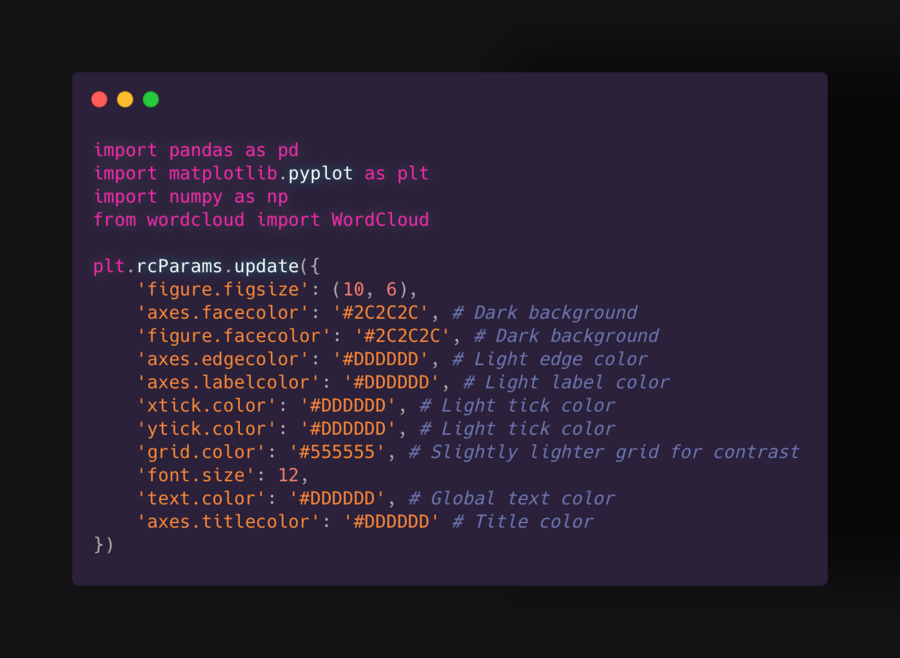The width and height of the screenshot is (900, 658).
Task: Click 'WordCloud' at the end of import
Action: tap(380, 219)
